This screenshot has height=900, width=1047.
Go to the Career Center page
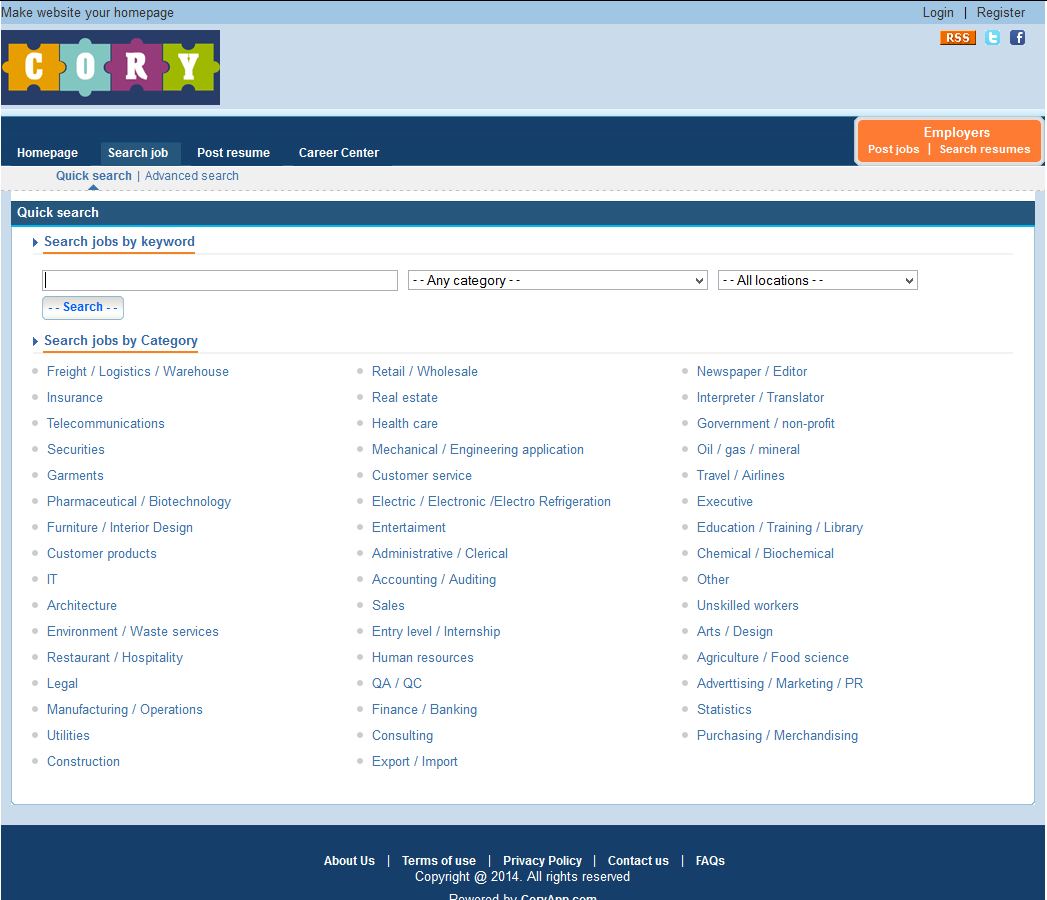pos(338,152)
